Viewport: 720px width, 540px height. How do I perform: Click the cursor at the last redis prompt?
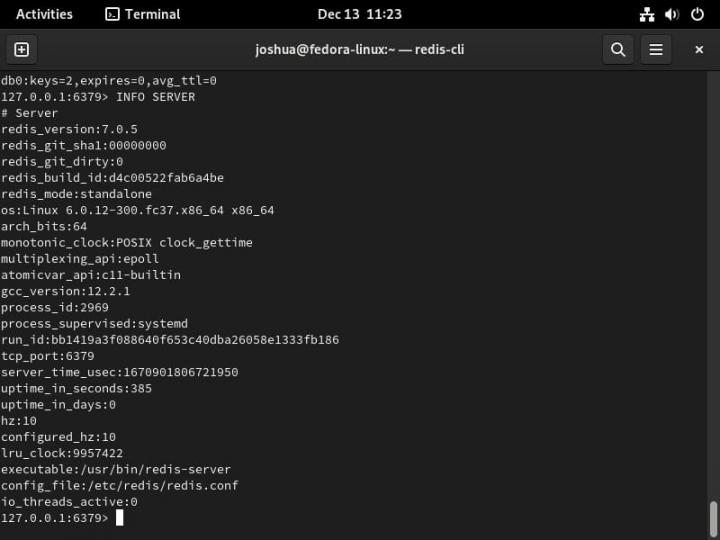tap(119, 518)
